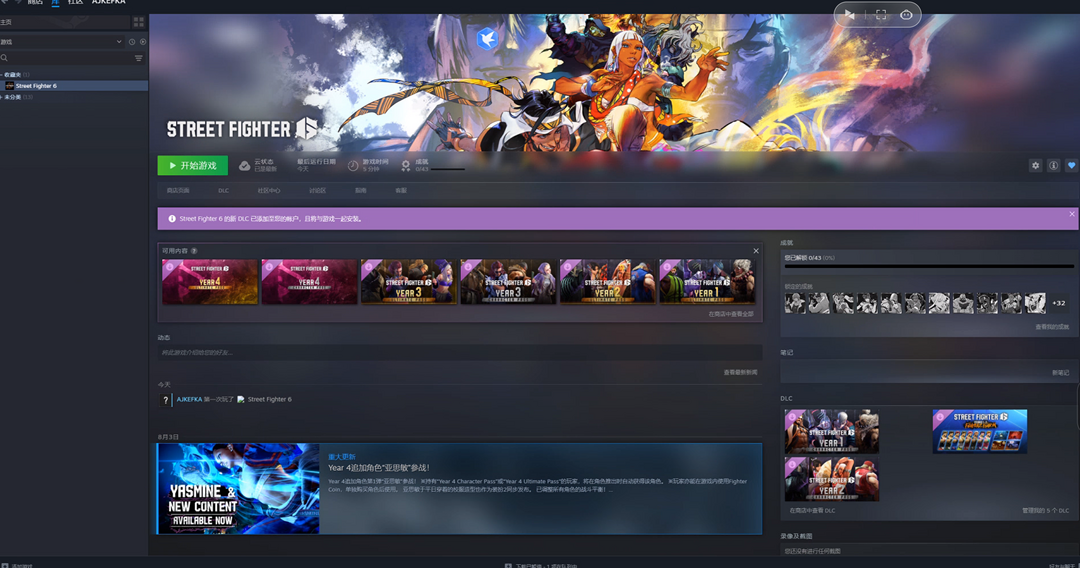Click the rightmost round icon in overlay toolbar
The width and height of the screenshot is (1080, 568).
tap(906, 14)
